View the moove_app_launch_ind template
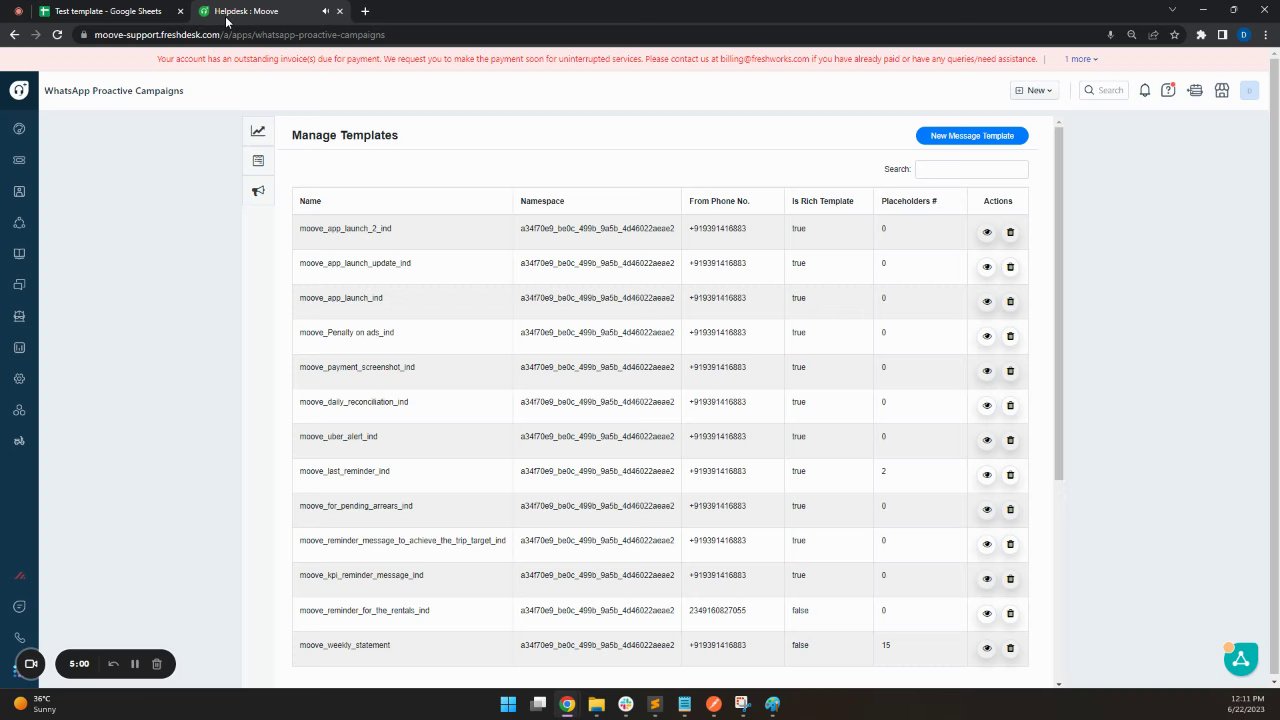The height and width of the screenshot is (720, 1280). tap(987, 301)
